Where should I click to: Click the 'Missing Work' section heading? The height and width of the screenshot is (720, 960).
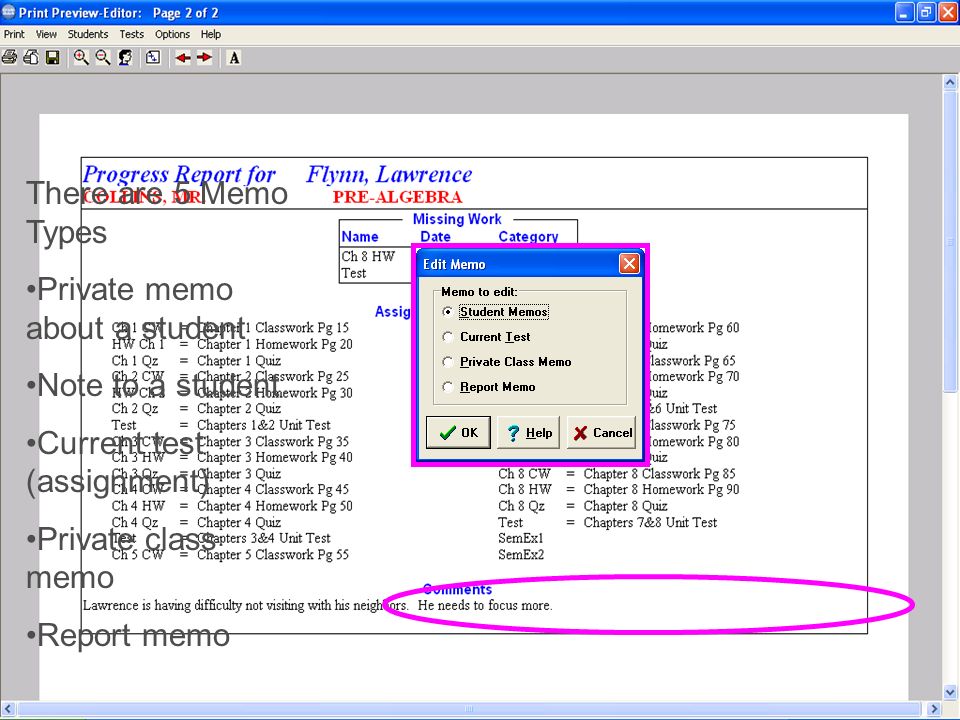457,219
